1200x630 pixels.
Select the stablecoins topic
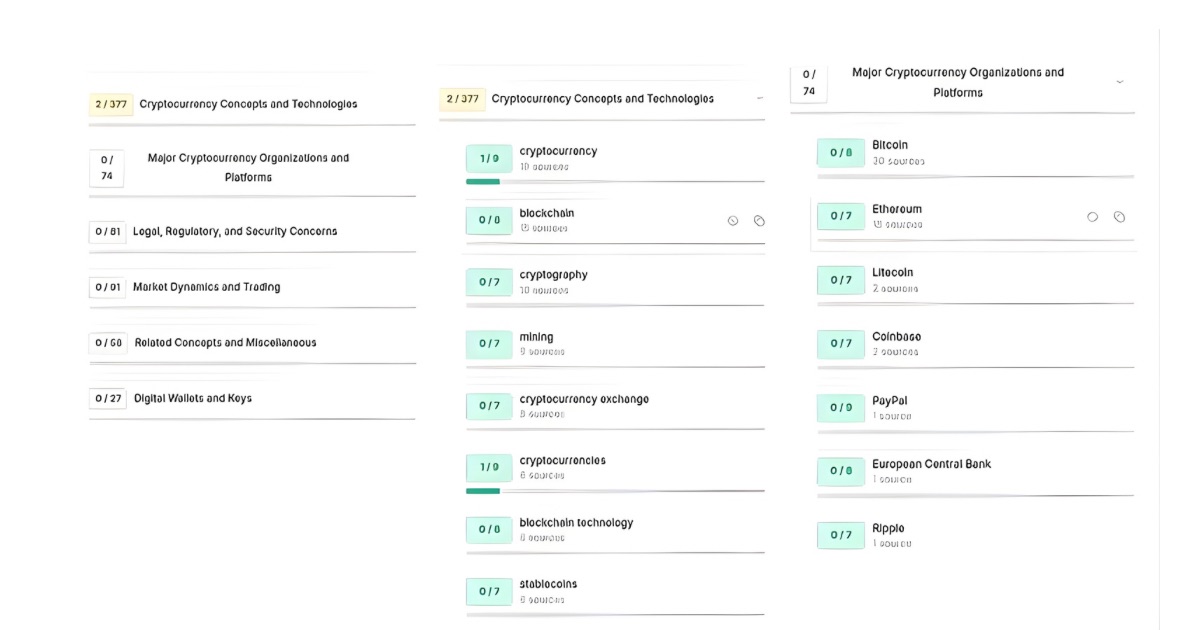(548, 584)
